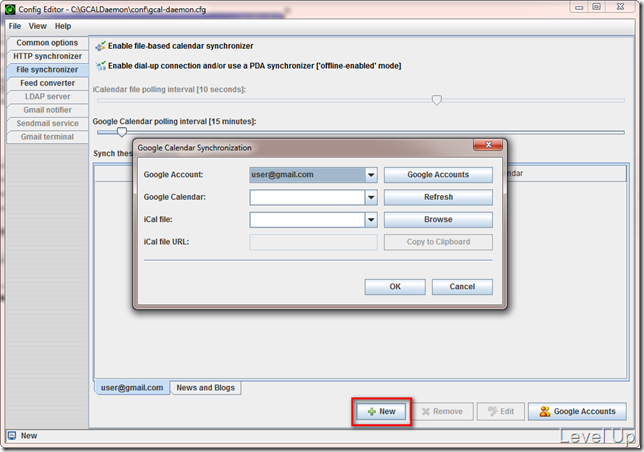Confirm dialog with OK button
Screen dimensions: 644x452
pyautogui.click(x=395, y=287)
